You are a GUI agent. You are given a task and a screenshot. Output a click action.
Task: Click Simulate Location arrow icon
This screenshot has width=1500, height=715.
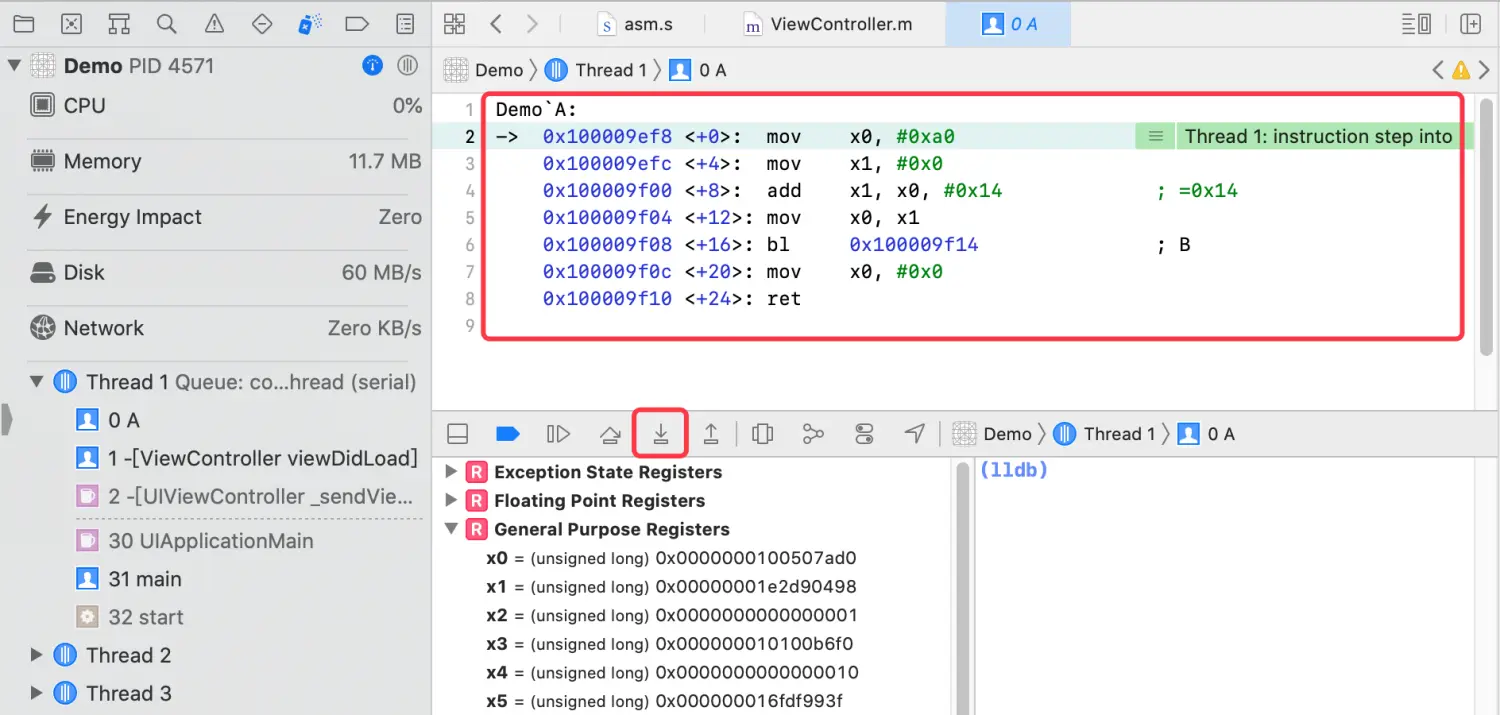(915, 433)
